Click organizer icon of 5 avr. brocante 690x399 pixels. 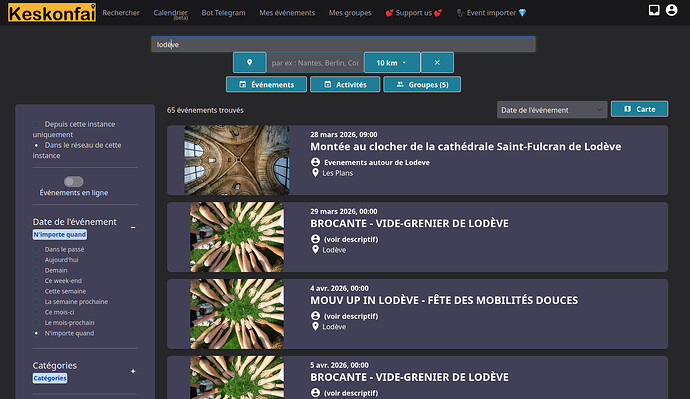(315, 392)
